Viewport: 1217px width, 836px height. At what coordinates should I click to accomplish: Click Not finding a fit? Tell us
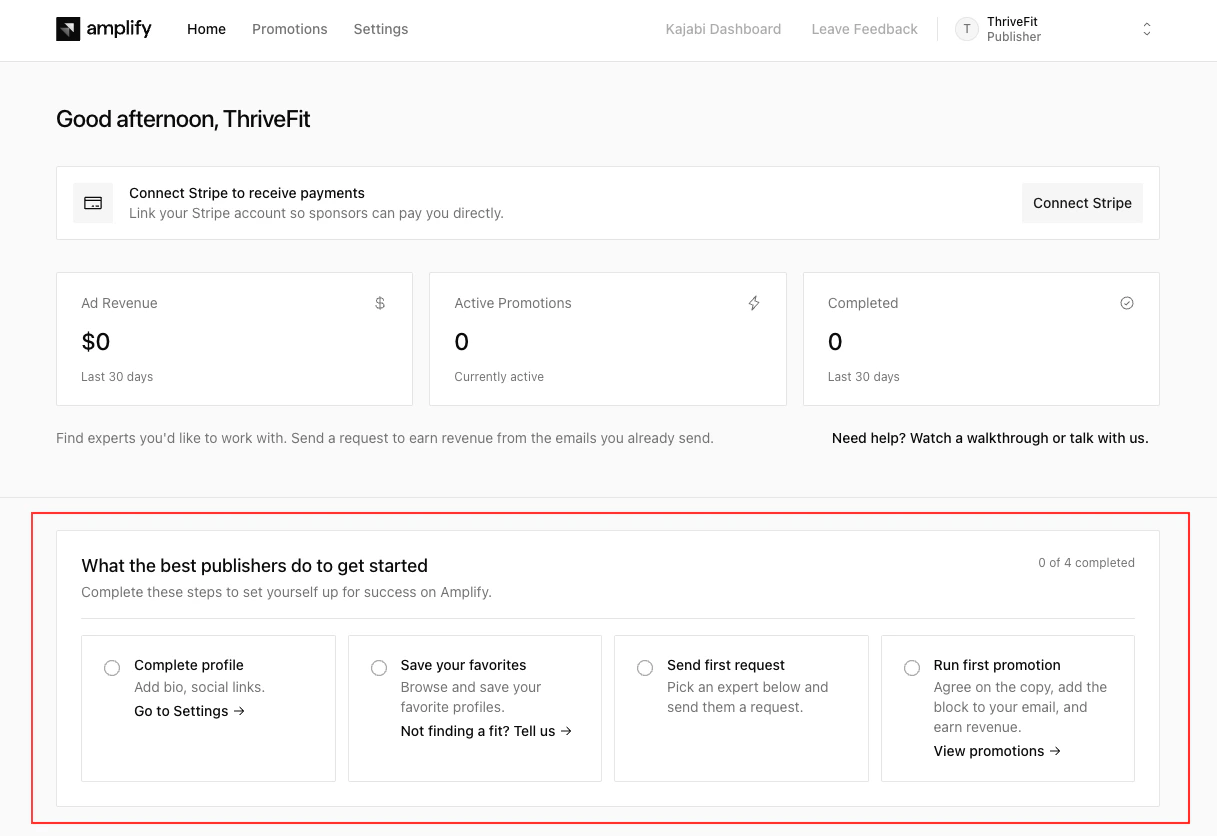click(486, 731)
